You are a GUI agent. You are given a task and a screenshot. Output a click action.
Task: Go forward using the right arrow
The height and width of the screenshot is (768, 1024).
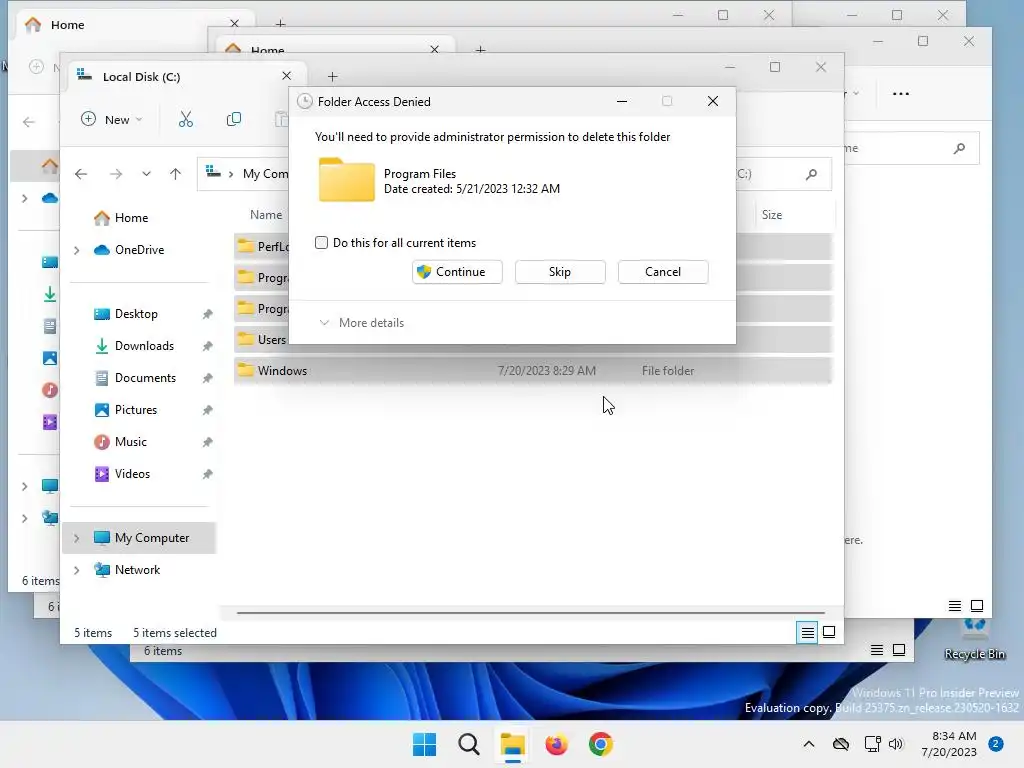pyautogui.click(x=116, y=174)
